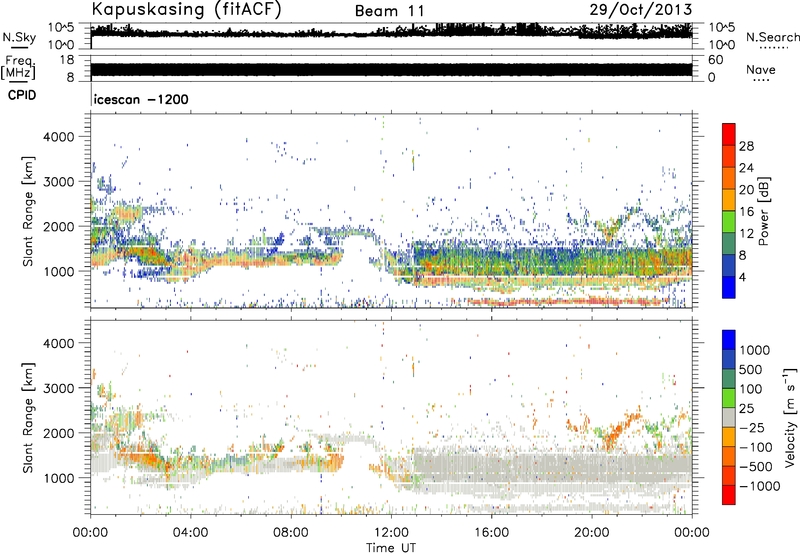The height and width of the screenshot is (554, 800).
Task: Click the 'Nave' legend label
Action: 760,69
